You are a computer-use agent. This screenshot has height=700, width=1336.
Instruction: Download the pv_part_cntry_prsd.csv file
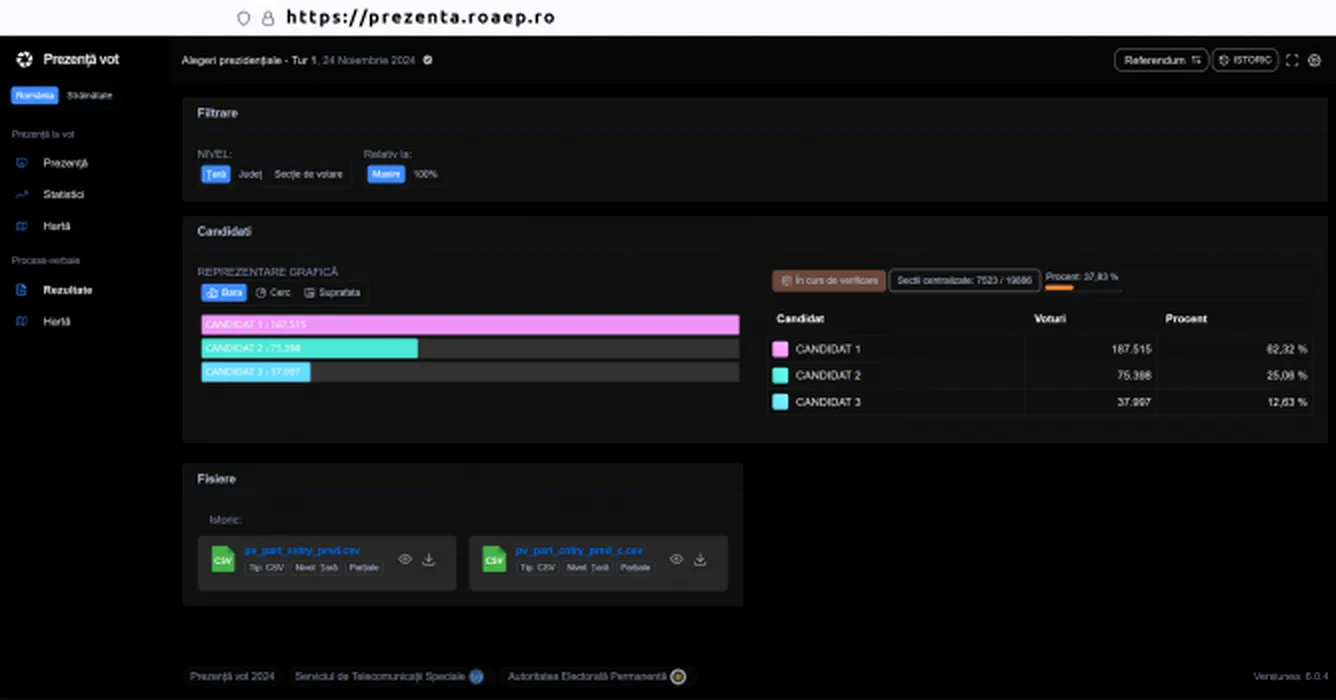point(429,560)
